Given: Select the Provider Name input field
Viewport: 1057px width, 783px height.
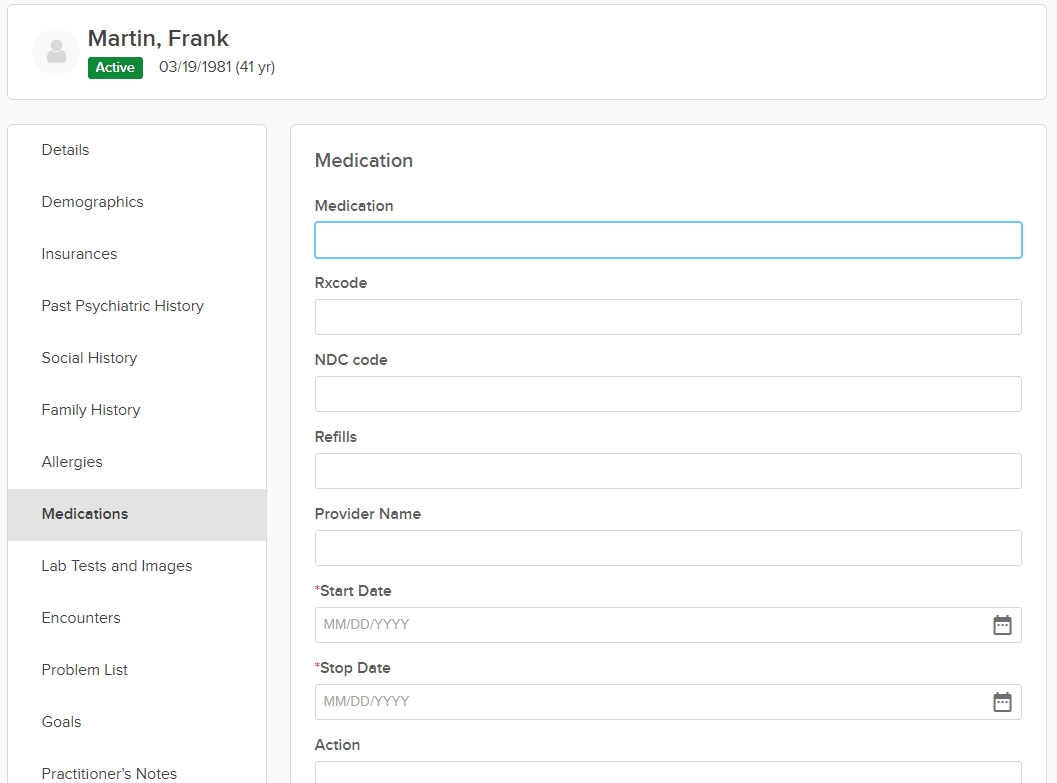Looking at the screenshot, I should pos(668,548).
